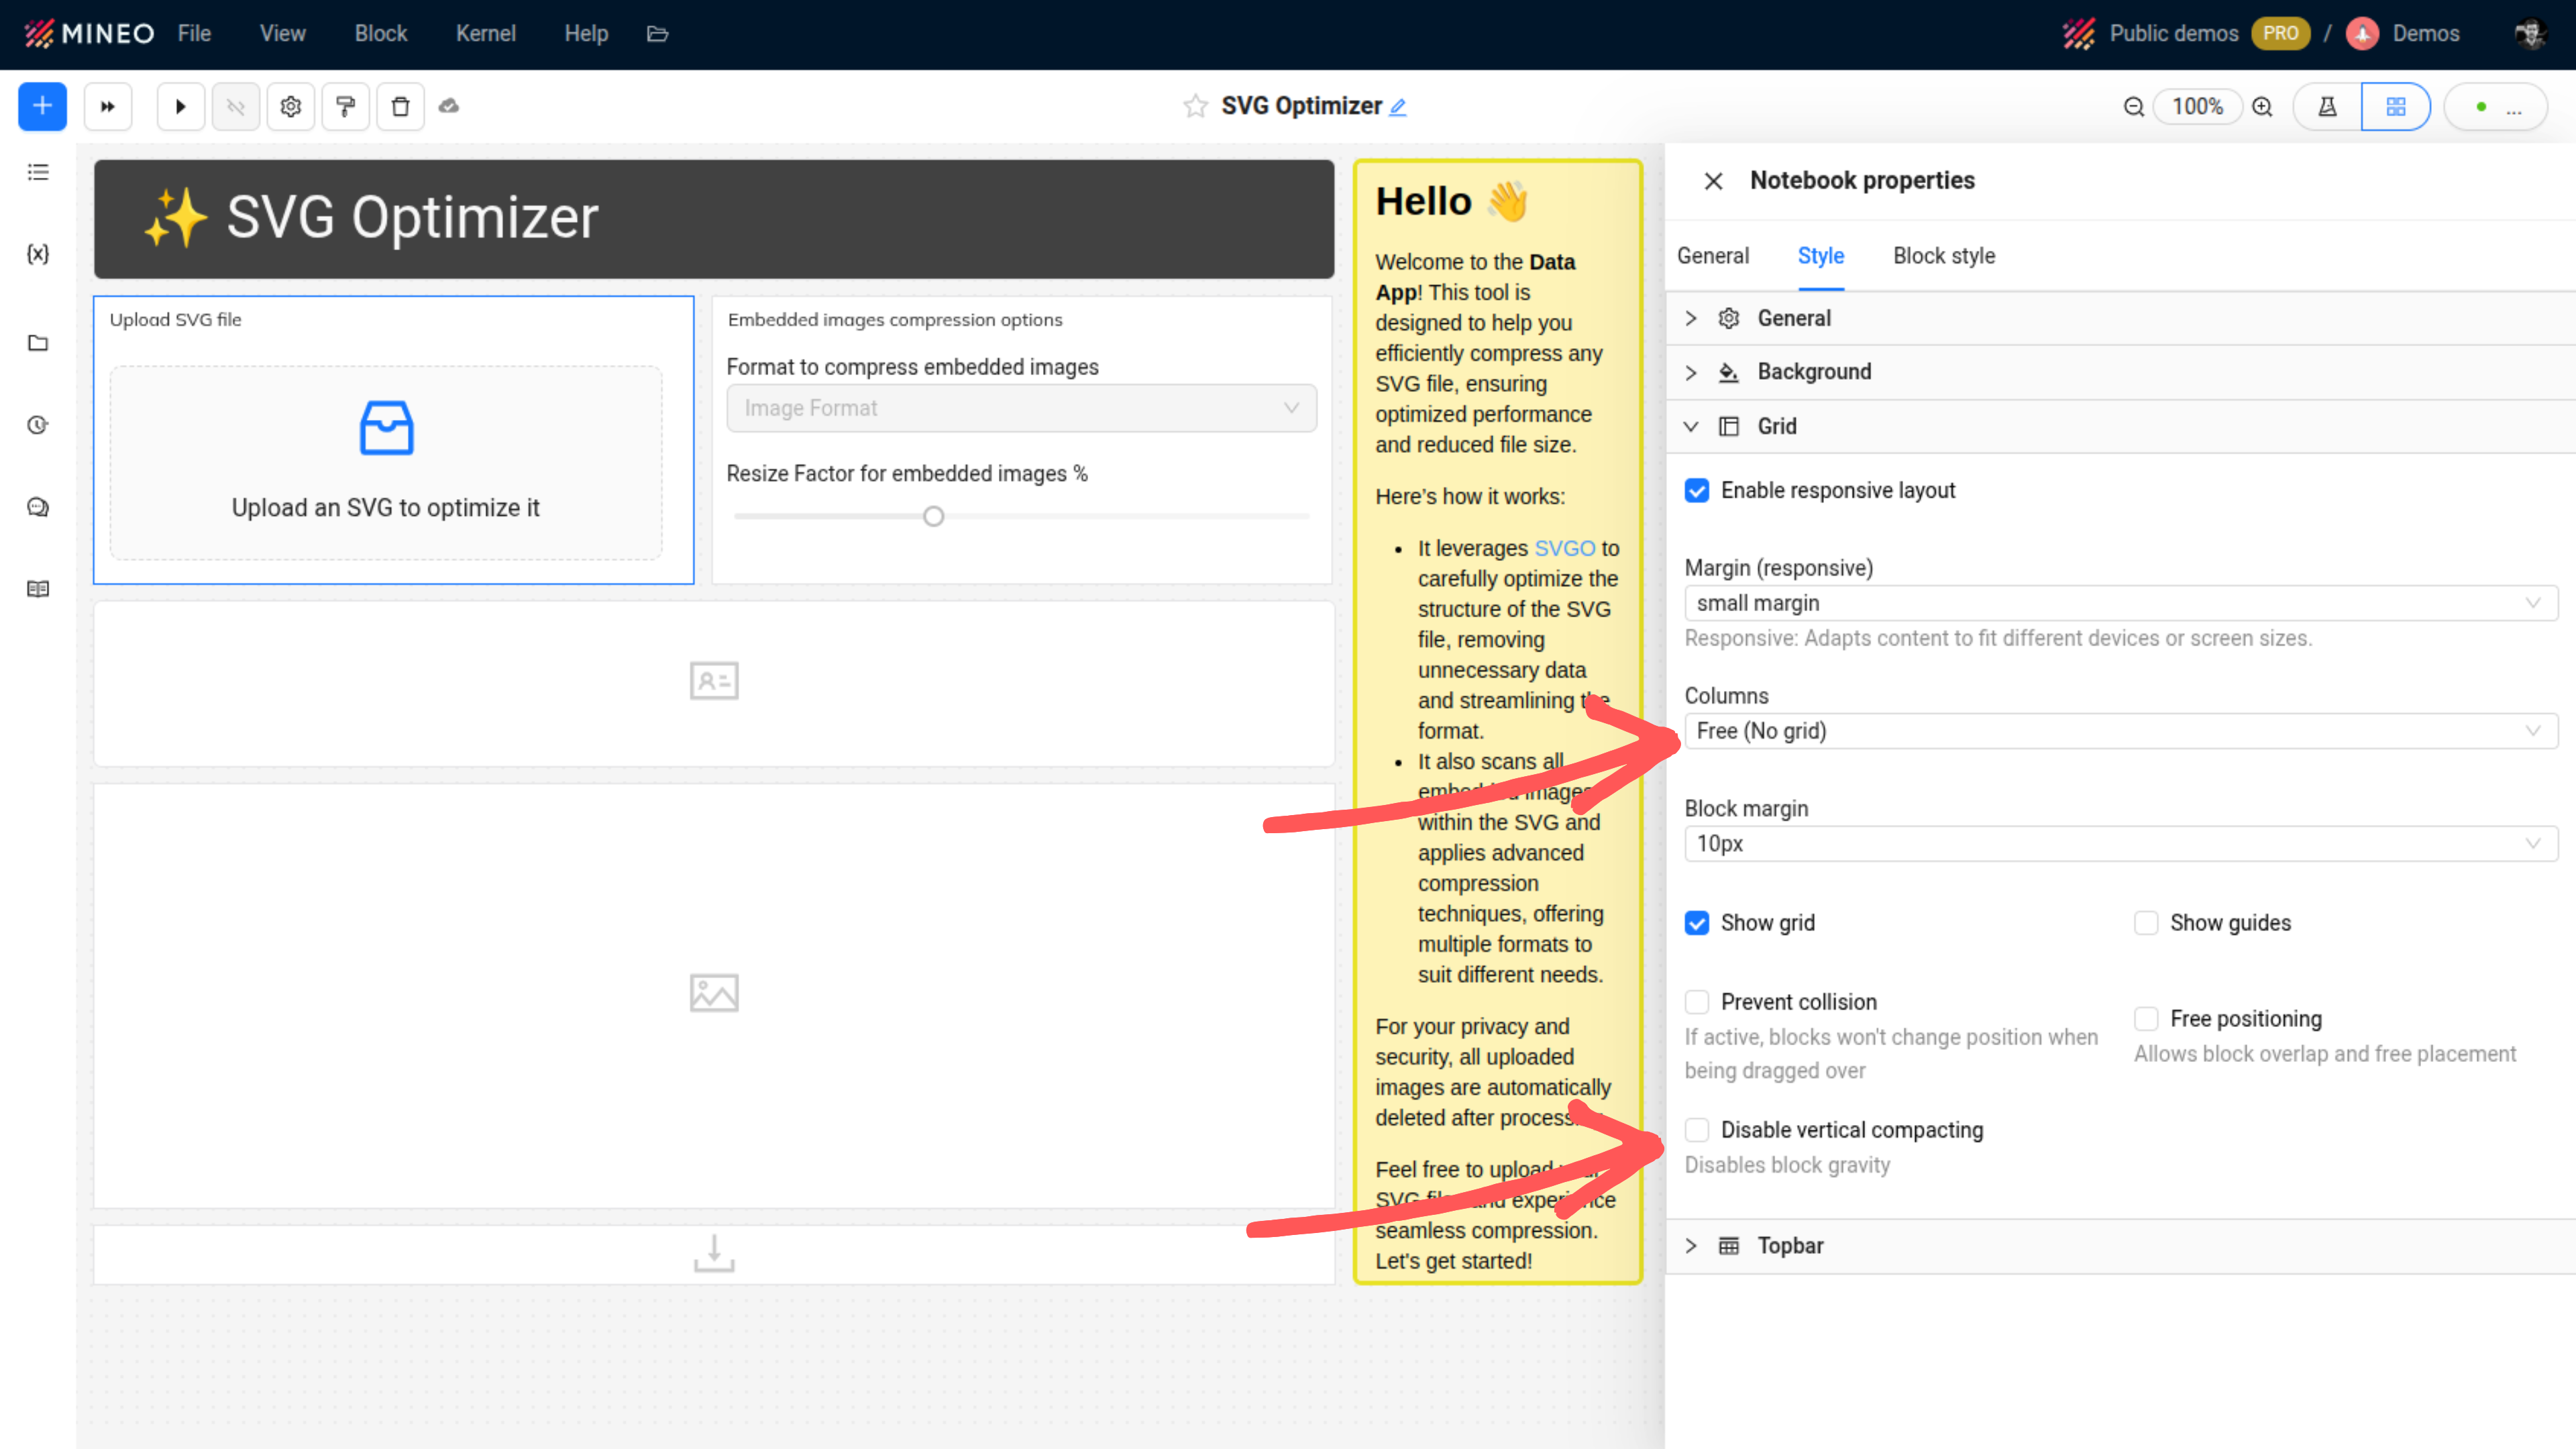This screenshot has height=1449, width=2576.
Task: Click the MINEO logo
Action: [x=89, y=34]
